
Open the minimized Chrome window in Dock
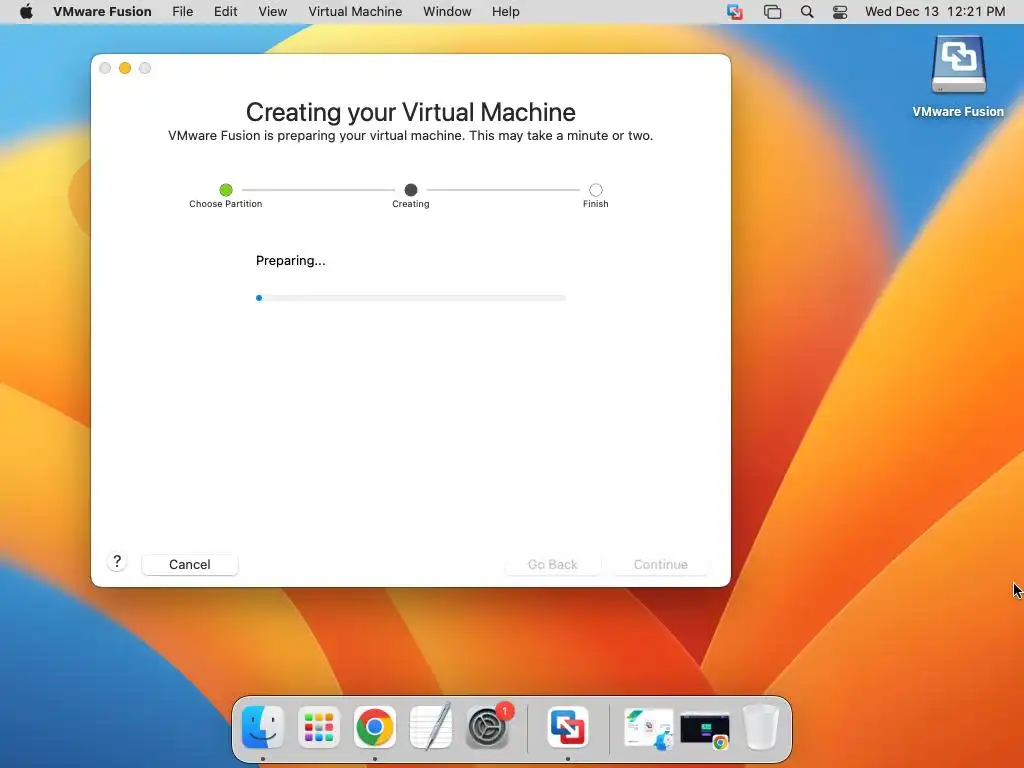click(705, 730)
